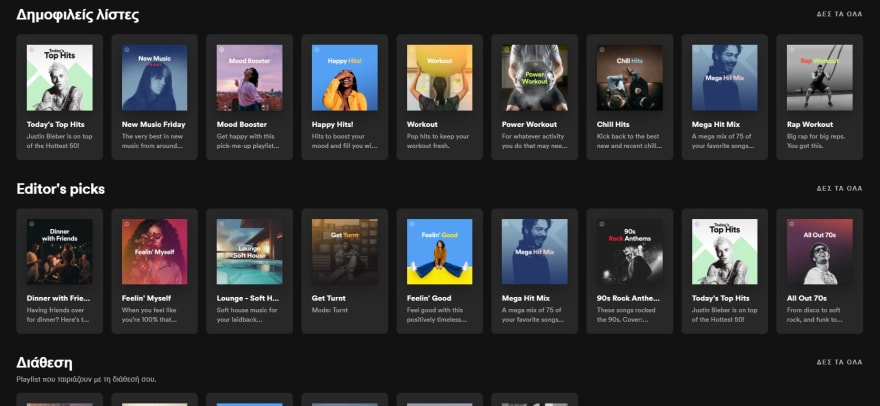880x406 pixels.
Task: Select the Power Workout title text
Action: (529, 125)
